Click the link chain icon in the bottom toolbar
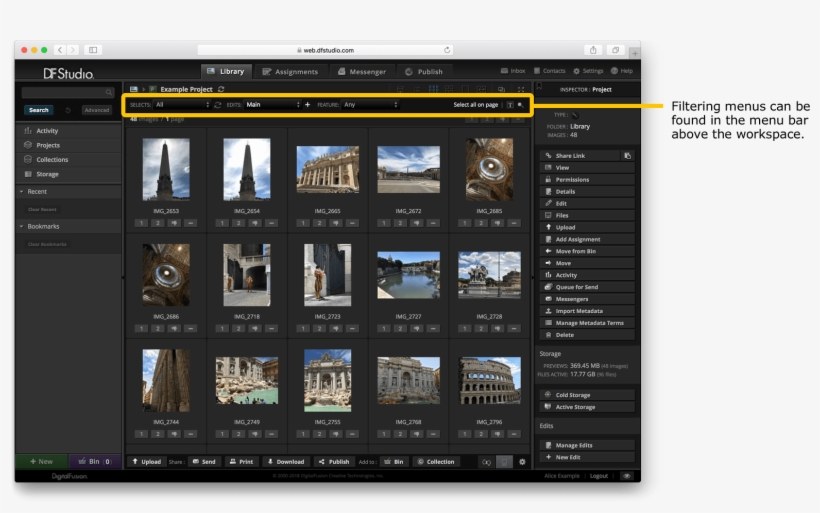Screen dimensions: 820x513 point(486,462)
